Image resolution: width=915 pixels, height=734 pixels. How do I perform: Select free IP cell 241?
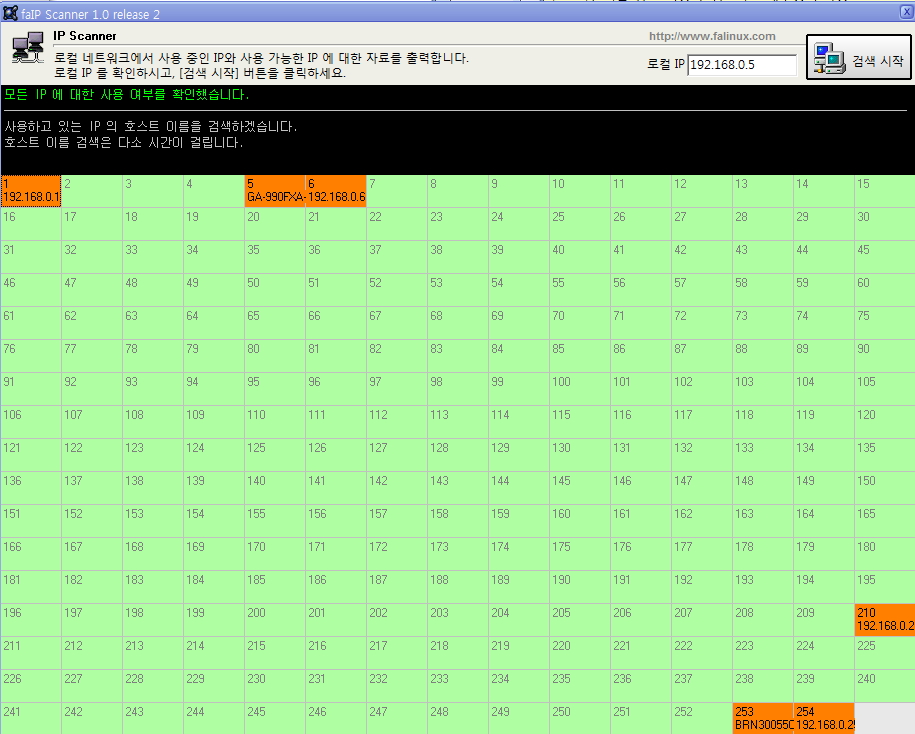tap(31, 719)
